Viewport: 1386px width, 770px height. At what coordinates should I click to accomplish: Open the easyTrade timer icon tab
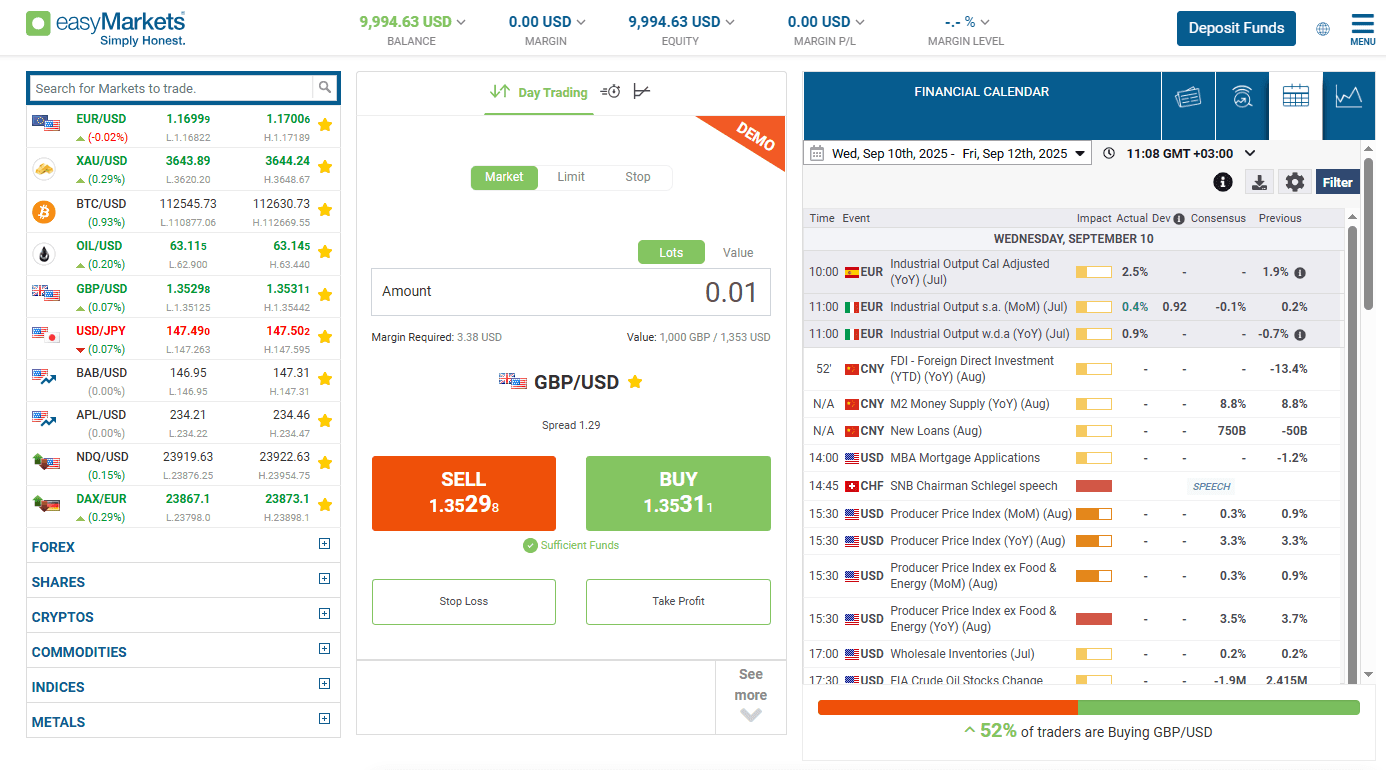(x=610, y=91)
